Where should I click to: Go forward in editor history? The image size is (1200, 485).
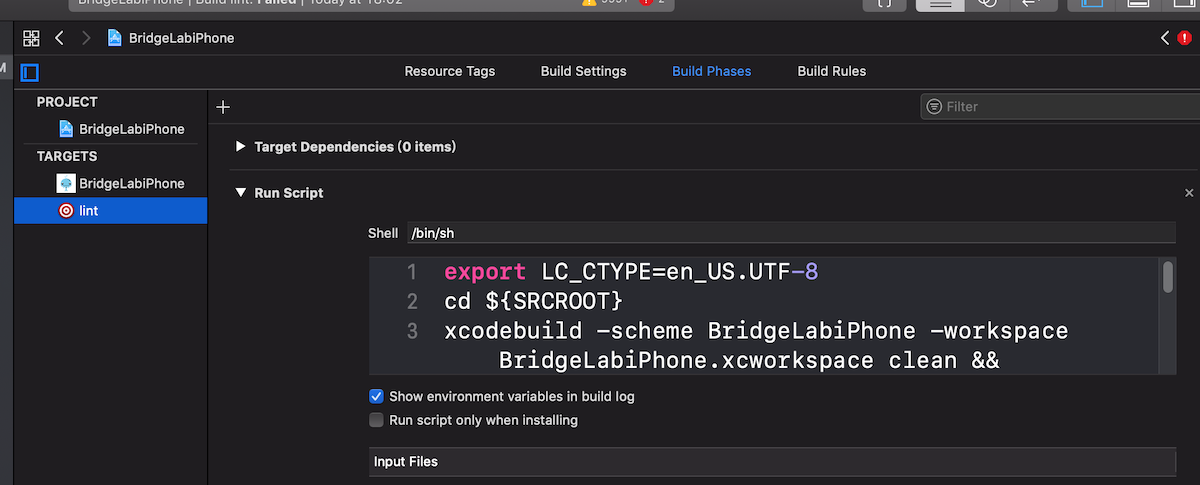pos(86,38)
